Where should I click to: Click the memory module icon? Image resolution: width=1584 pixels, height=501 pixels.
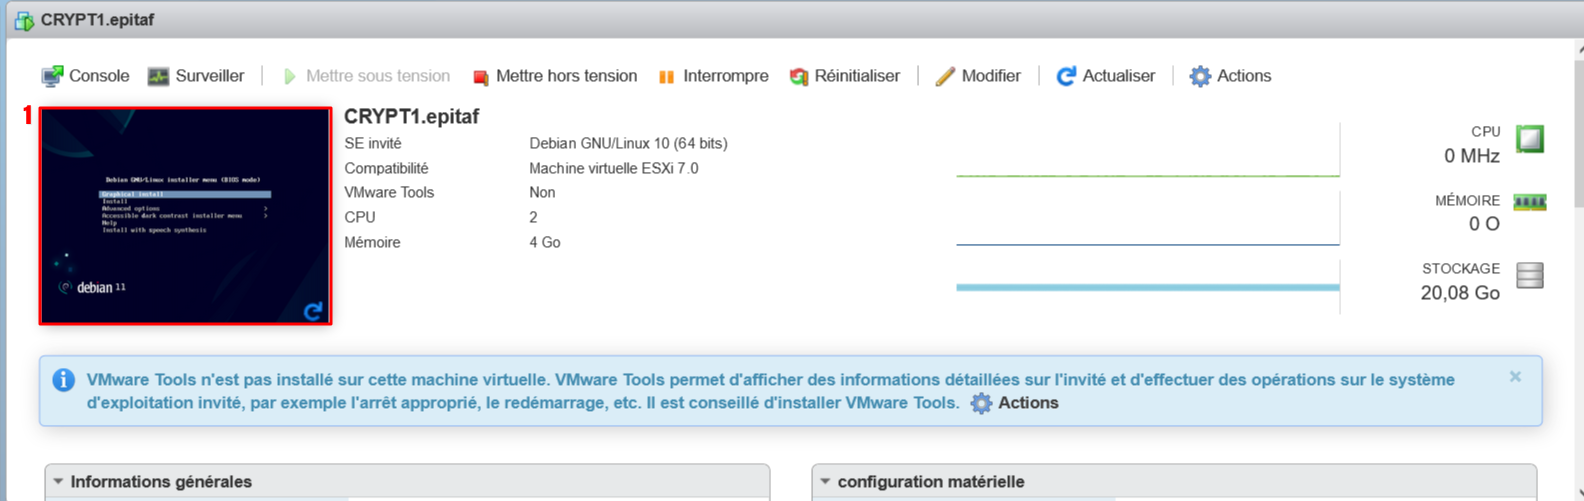click(x=1529, y=203)
